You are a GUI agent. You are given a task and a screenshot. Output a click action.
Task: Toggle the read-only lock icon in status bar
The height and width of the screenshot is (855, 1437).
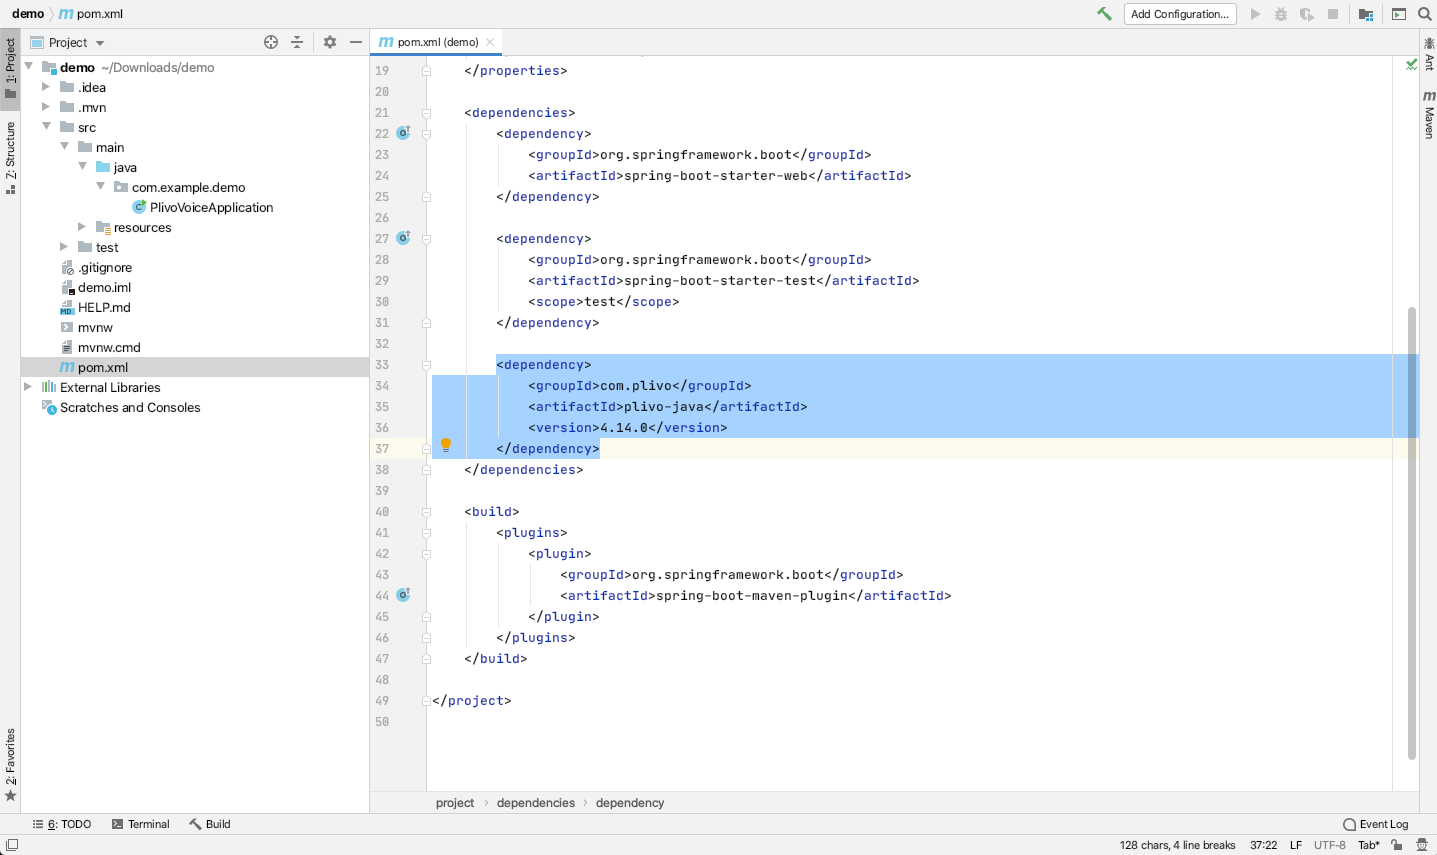pyautogui.click(x=1397, y=845)
